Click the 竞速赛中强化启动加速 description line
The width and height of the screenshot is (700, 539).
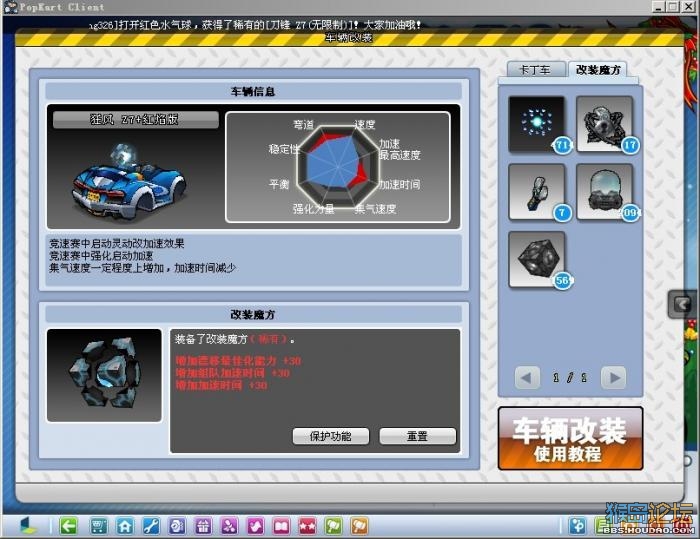(101, 256)
